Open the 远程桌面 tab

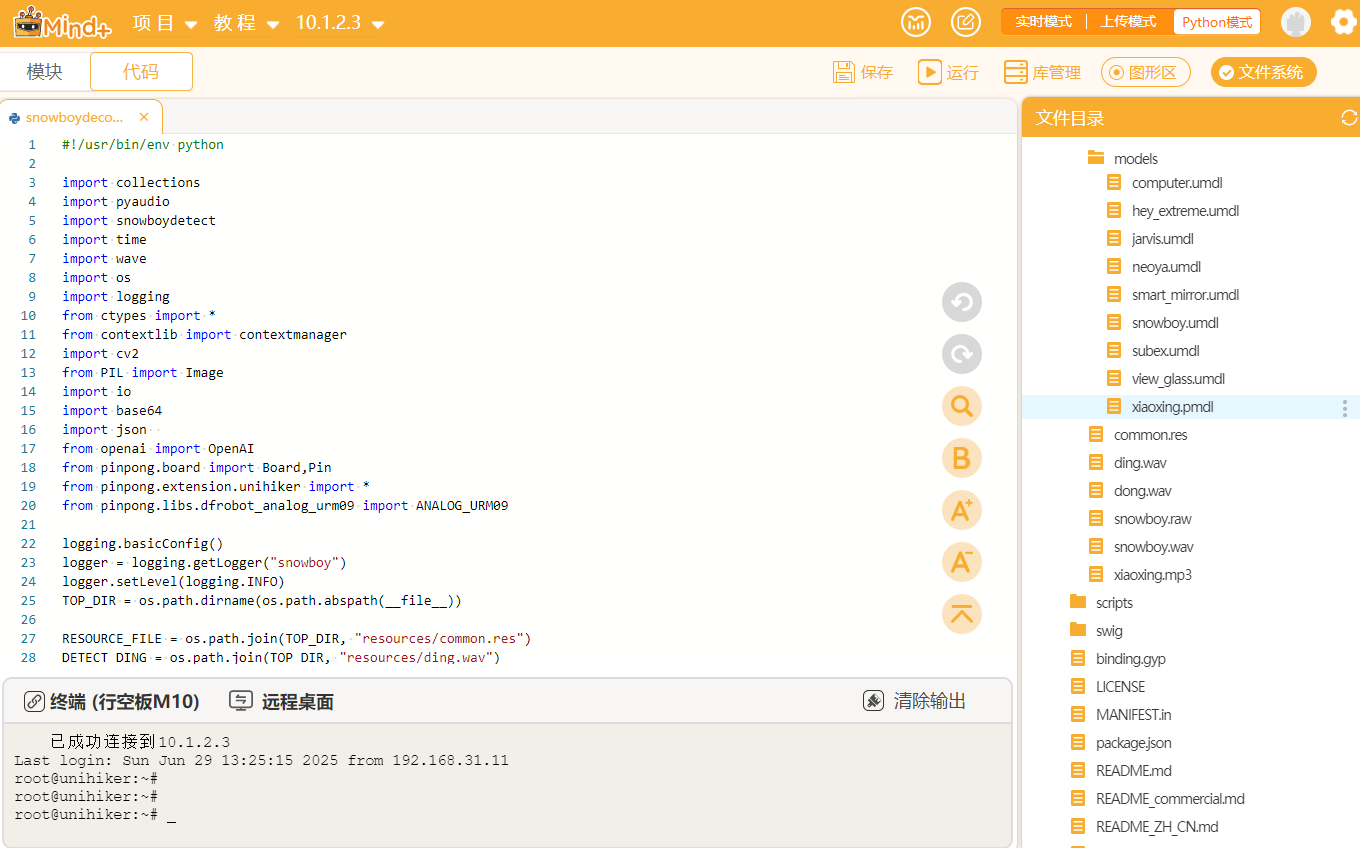pyautogui.click(x=282, y=702)
